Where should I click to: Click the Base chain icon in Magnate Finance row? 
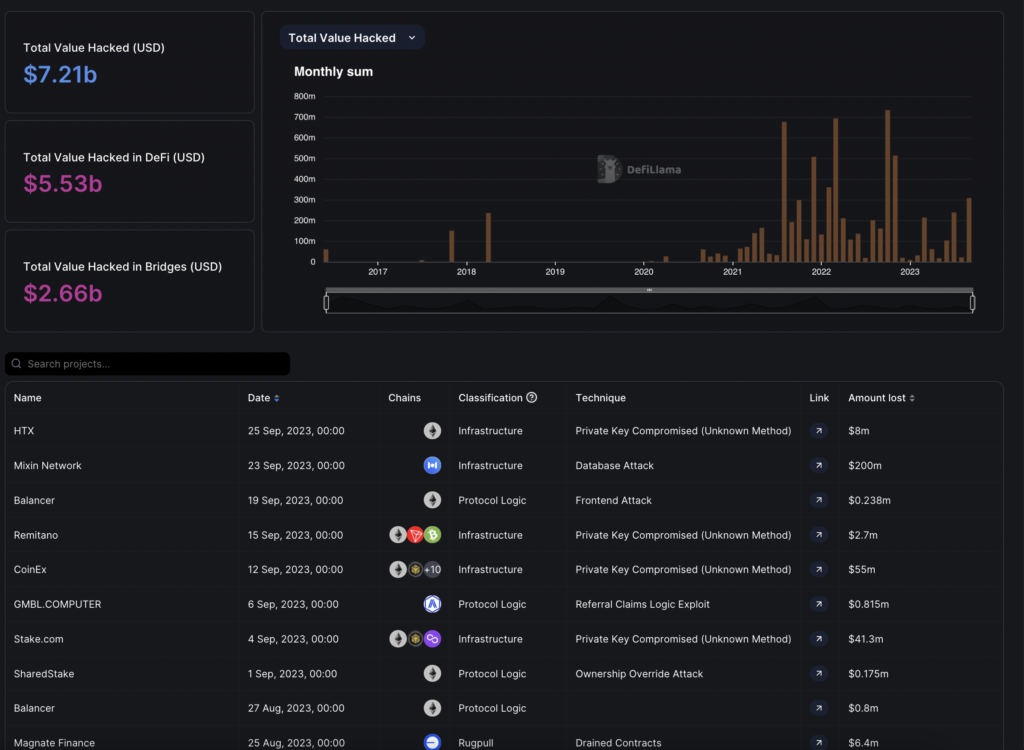pyautogui.click(x=432, y=742)
